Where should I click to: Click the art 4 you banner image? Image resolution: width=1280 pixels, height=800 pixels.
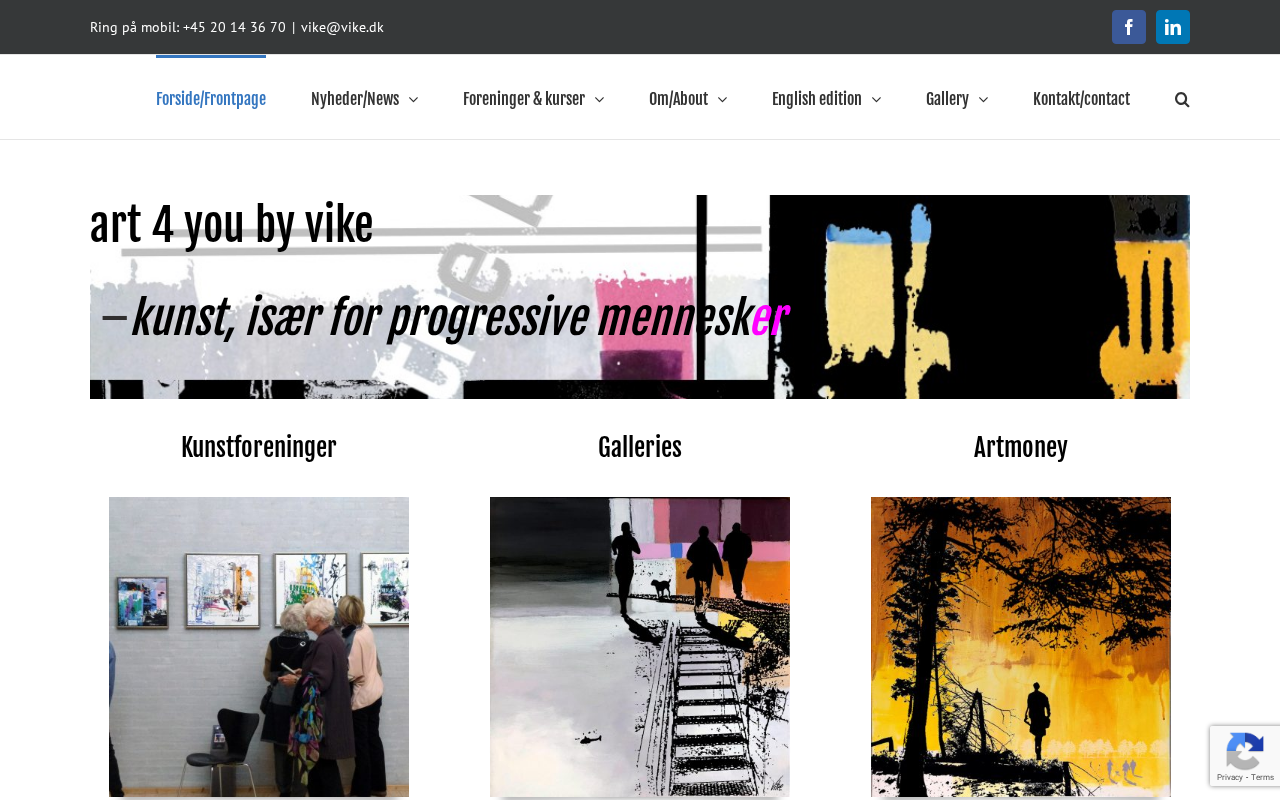pos(640,297)
